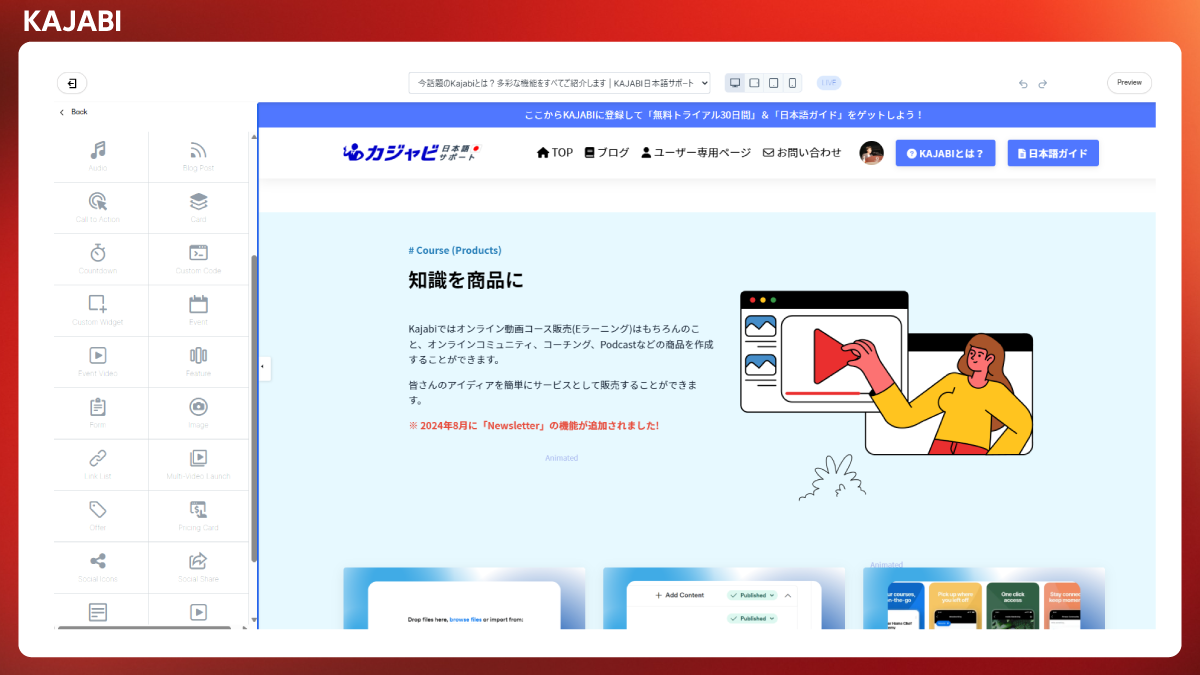The image size is (1200, 675).
Task: Add a Multi-Video Launch block
Action: (198, 465)
